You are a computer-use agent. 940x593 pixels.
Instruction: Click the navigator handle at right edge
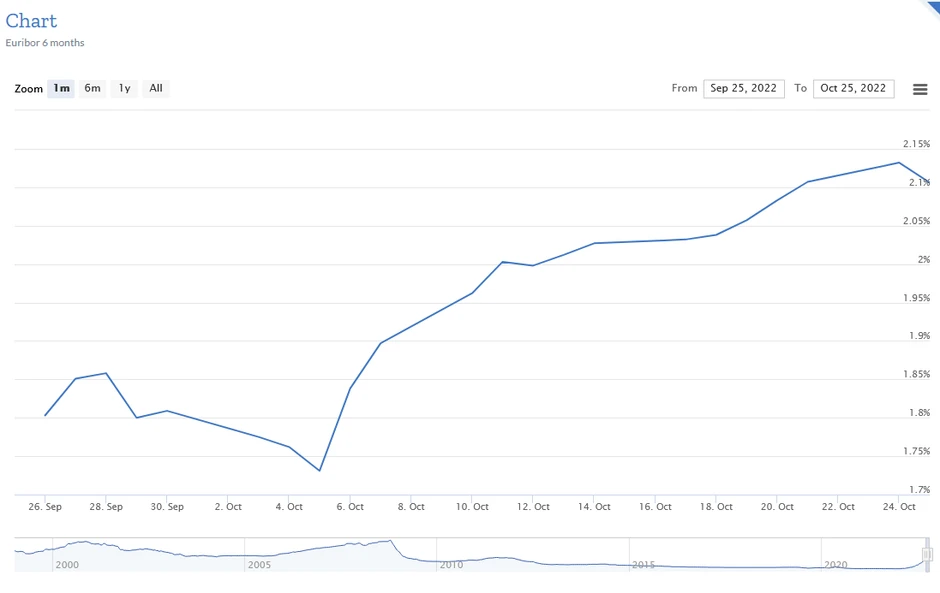point(927,554)
